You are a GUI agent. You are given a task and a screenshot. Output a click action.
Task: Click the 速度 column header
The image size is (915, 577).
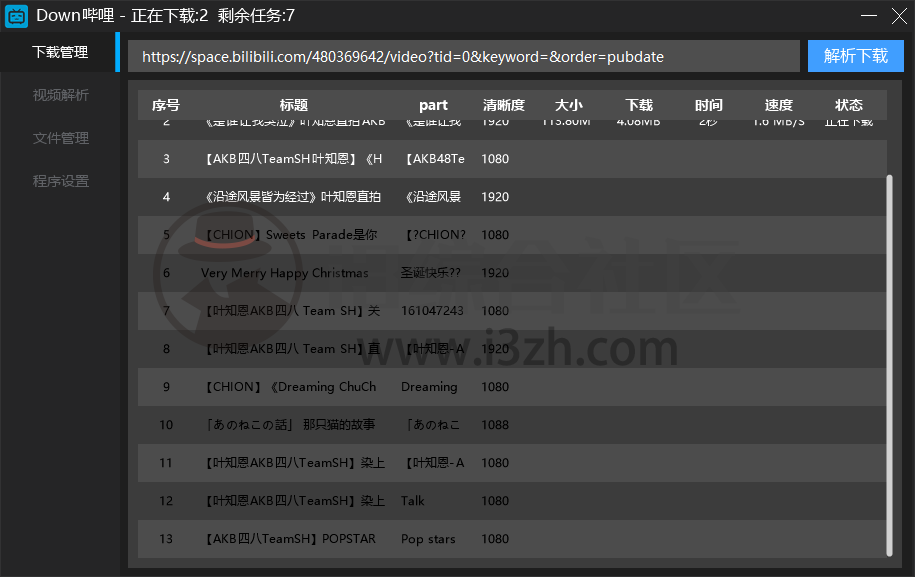point(778,105)
